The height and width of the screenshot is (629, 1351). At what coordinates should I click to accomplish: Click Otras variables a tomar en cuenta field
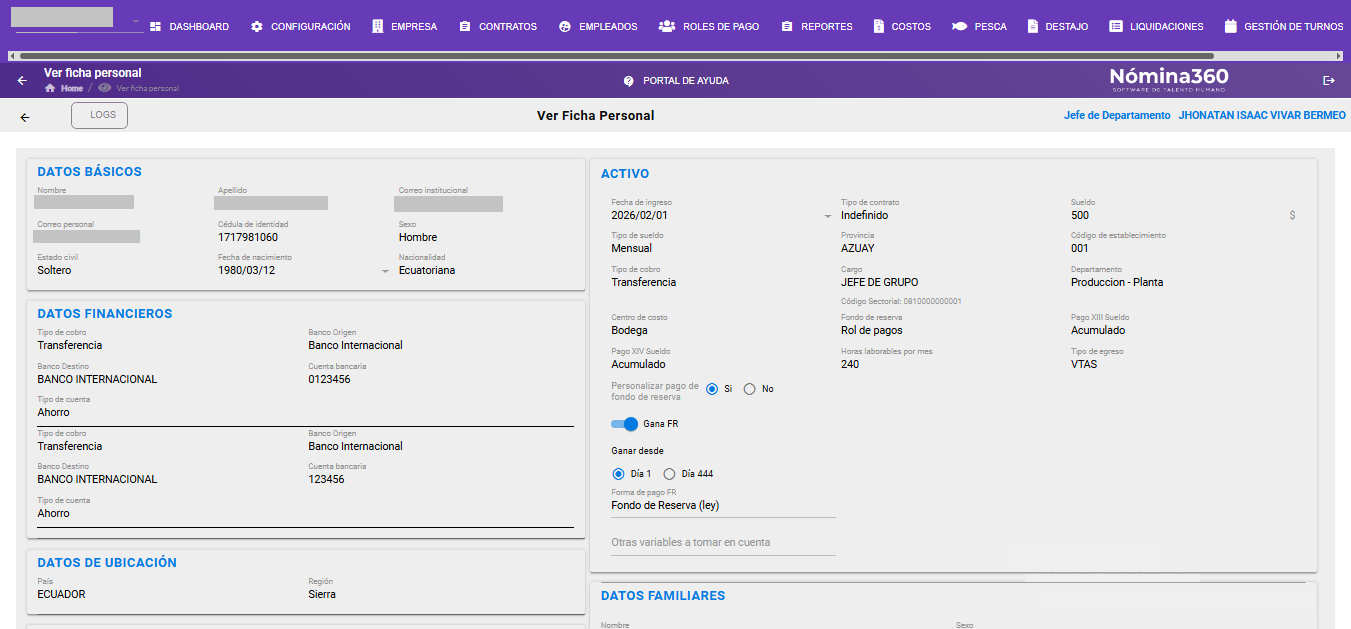[x=722, y=543]
